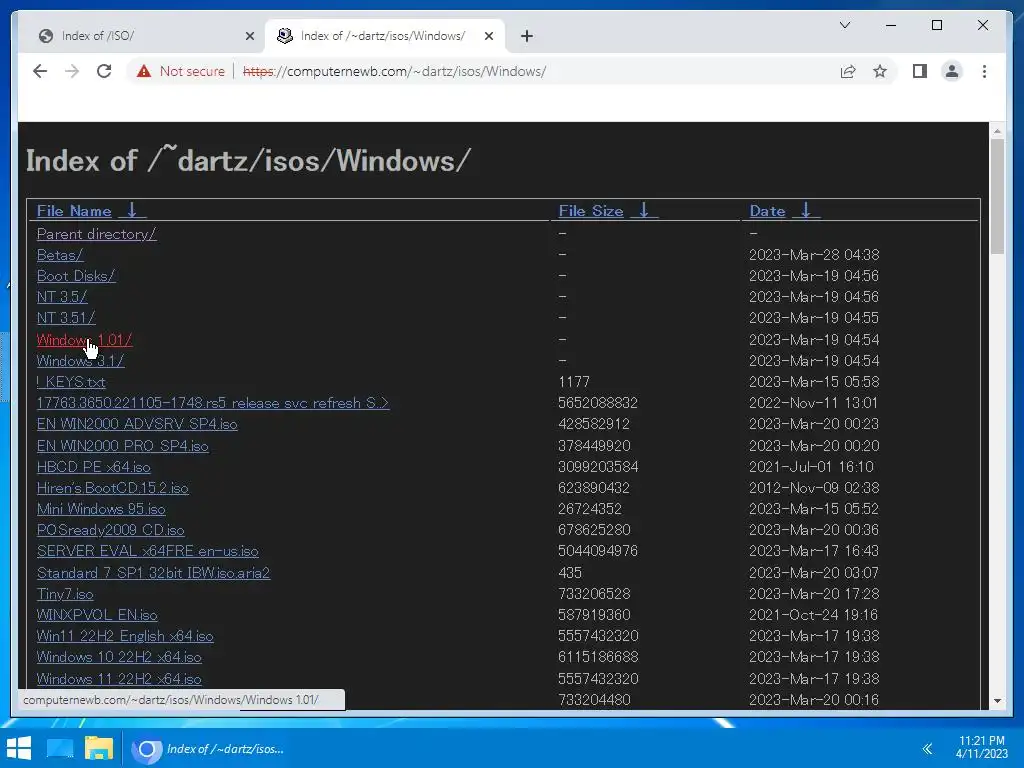Open Standard_7_SP1_32bit_IBW.iso.aria2
The width and height of the screenshot is (1024, 768).
click(153, 573)
